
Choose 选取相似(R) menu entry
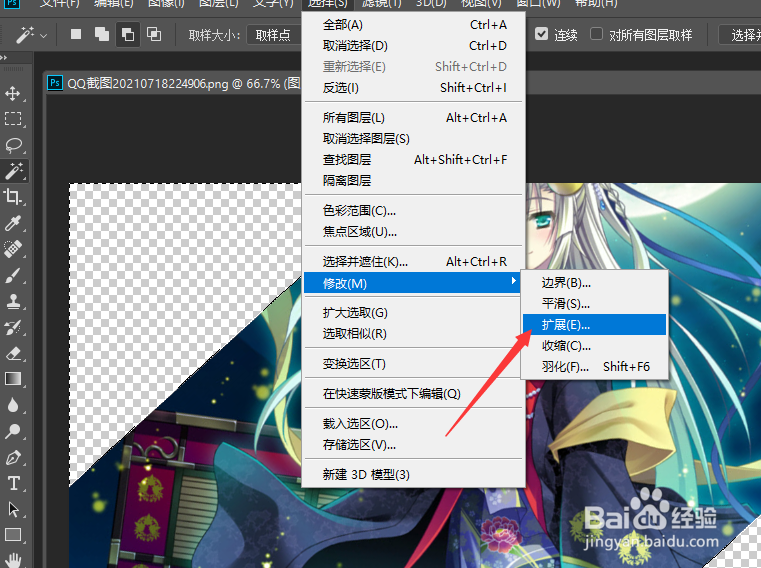414,334
